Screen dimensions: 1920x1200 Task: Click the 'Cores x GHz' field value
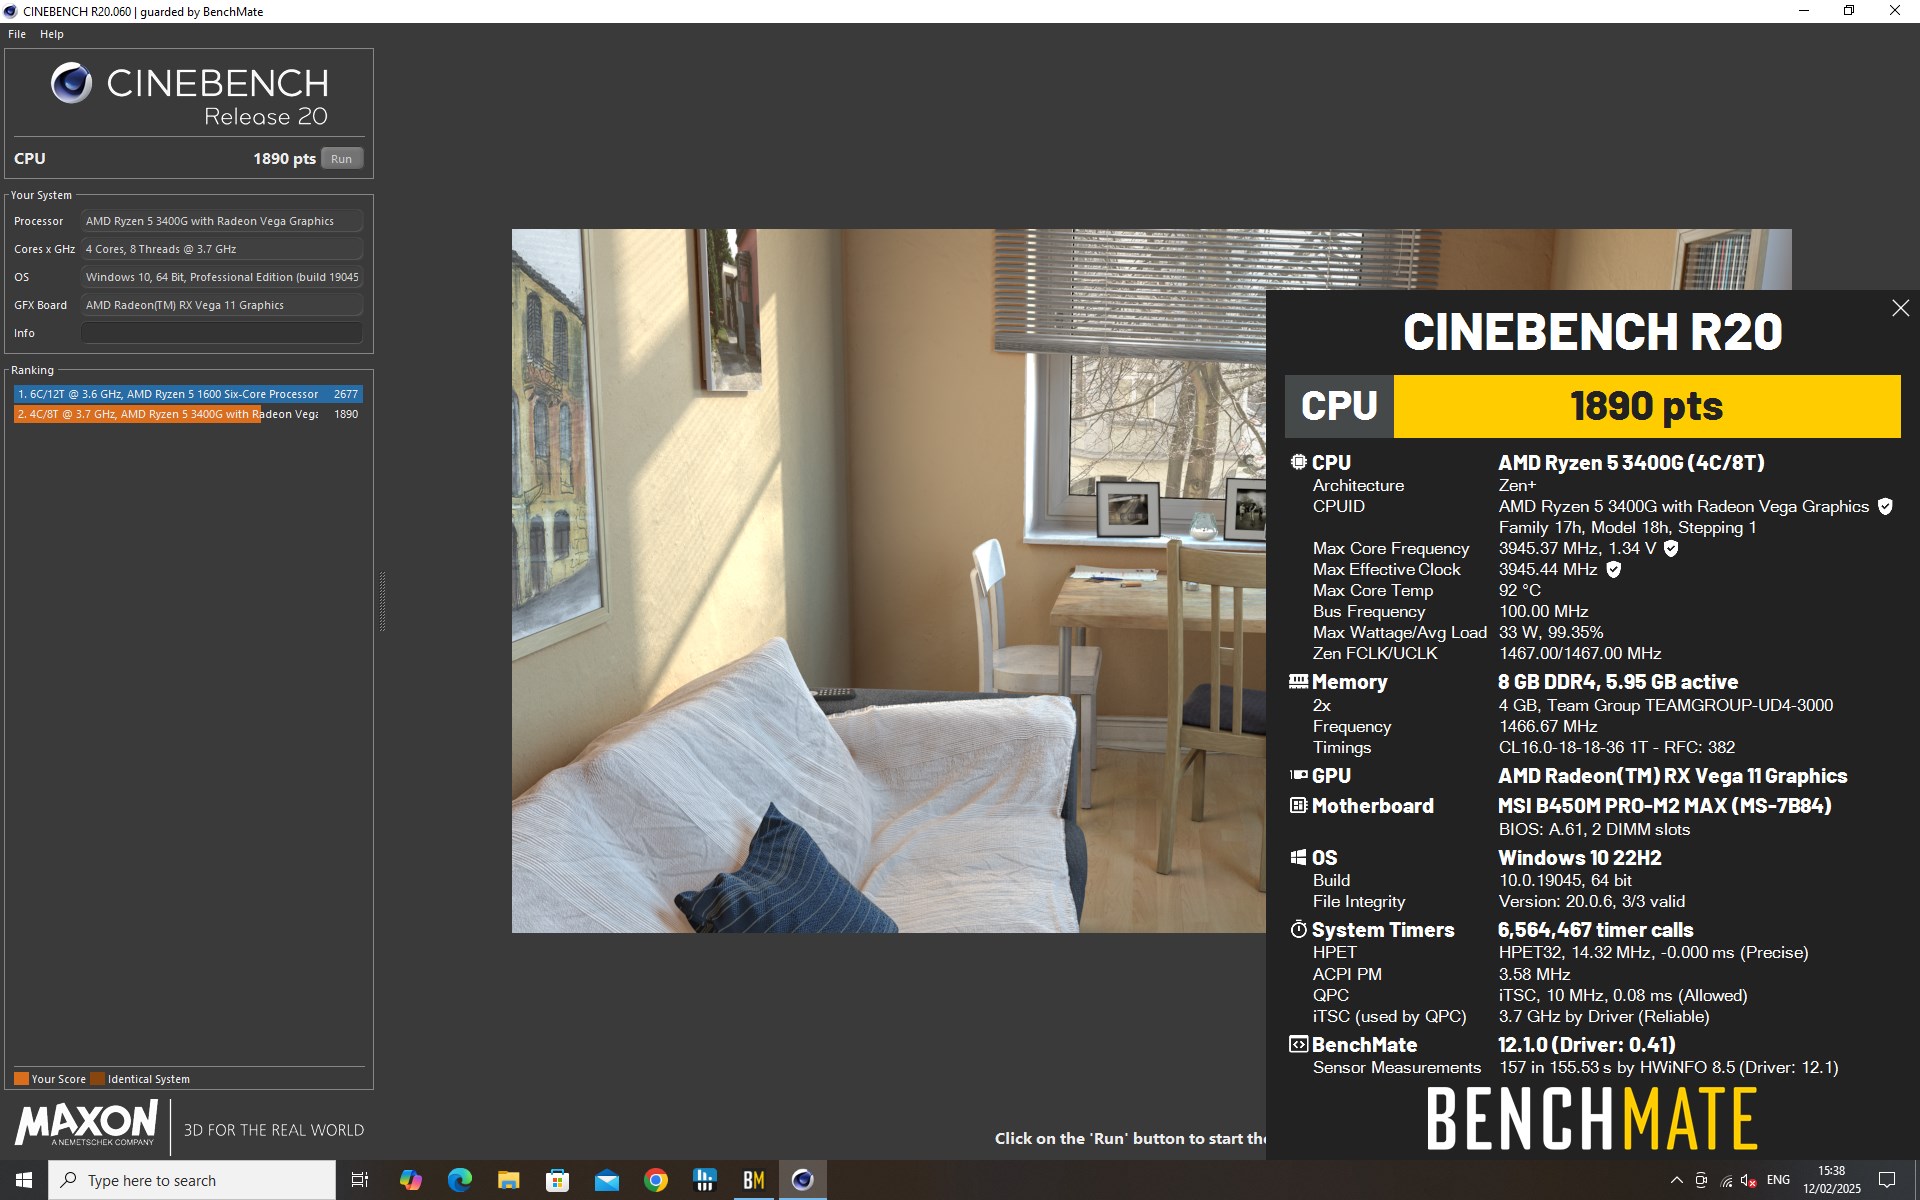221,249
